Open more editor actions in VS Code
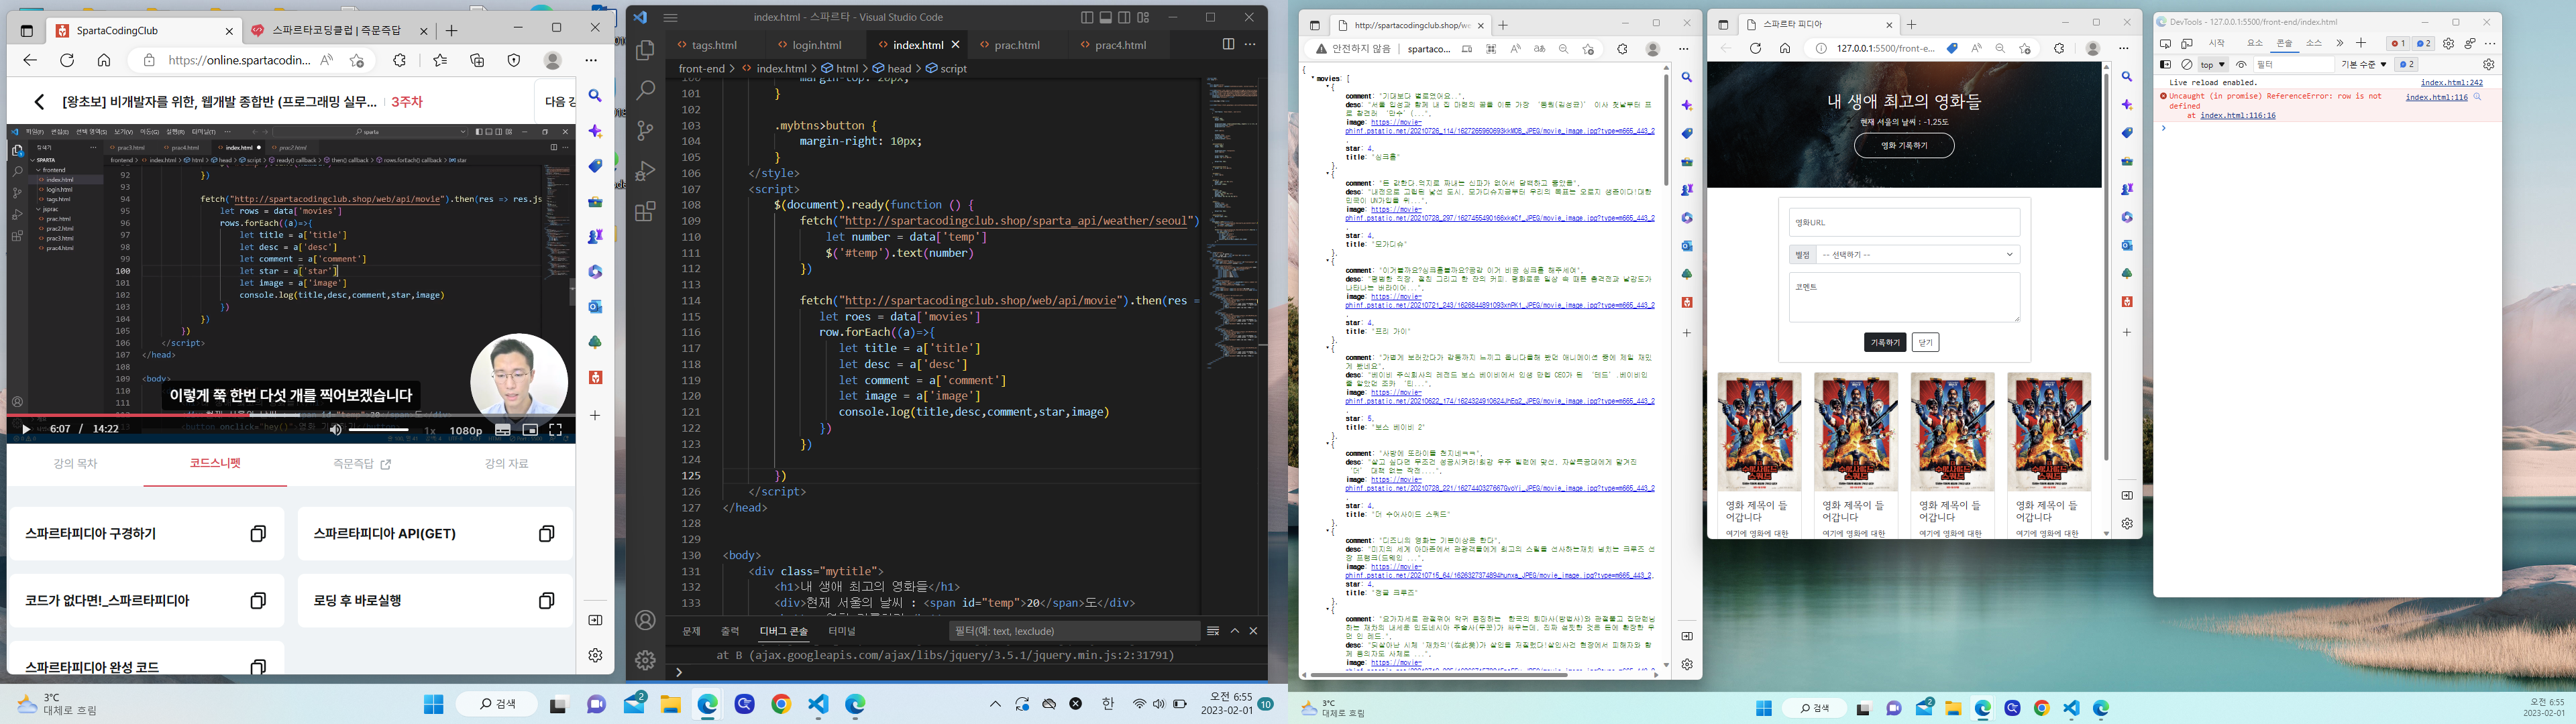 point(1250,44)
